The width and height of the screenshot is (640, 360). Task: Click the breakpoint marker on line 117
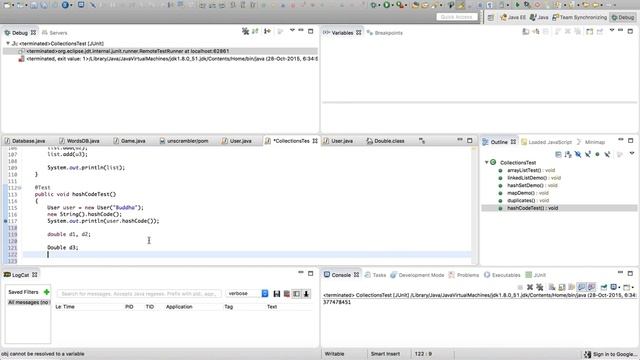coord(5,221)
